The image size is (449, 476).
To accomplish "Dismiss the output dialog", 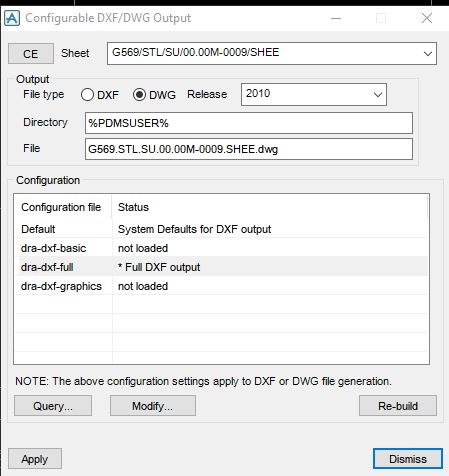I will pos(408,459).
